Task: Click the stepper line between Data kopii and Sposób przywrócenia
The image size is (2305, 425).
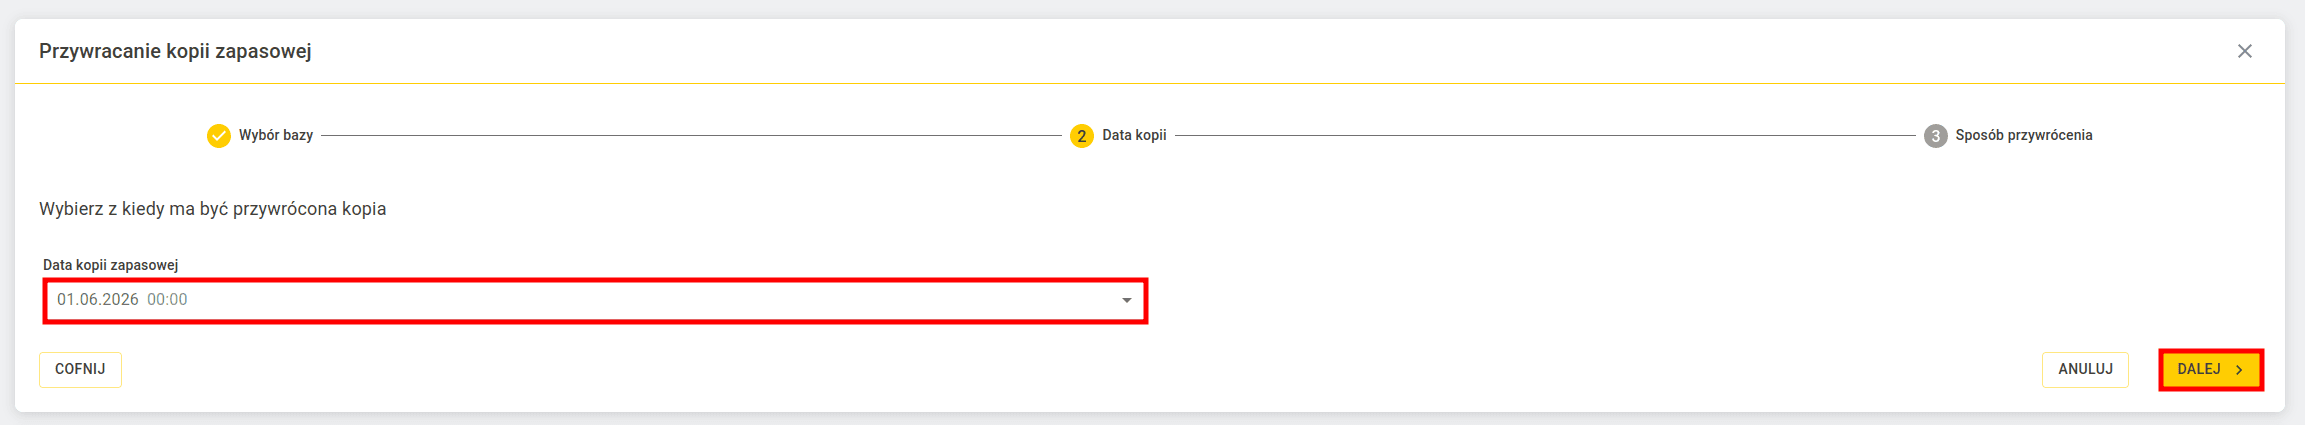Action: (1545, 135)
